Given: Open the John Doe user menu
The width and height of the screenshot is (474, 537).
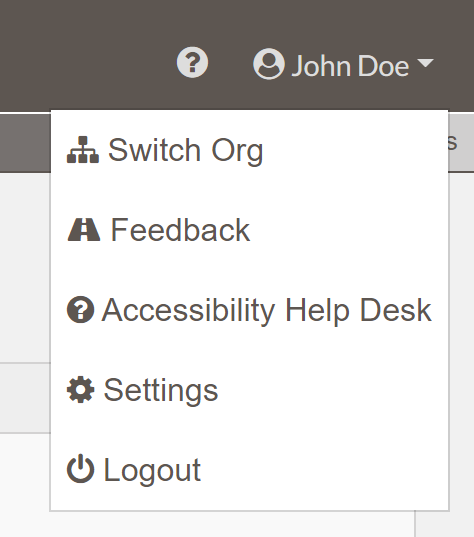Looking at the screenshot, I should 343,64.
